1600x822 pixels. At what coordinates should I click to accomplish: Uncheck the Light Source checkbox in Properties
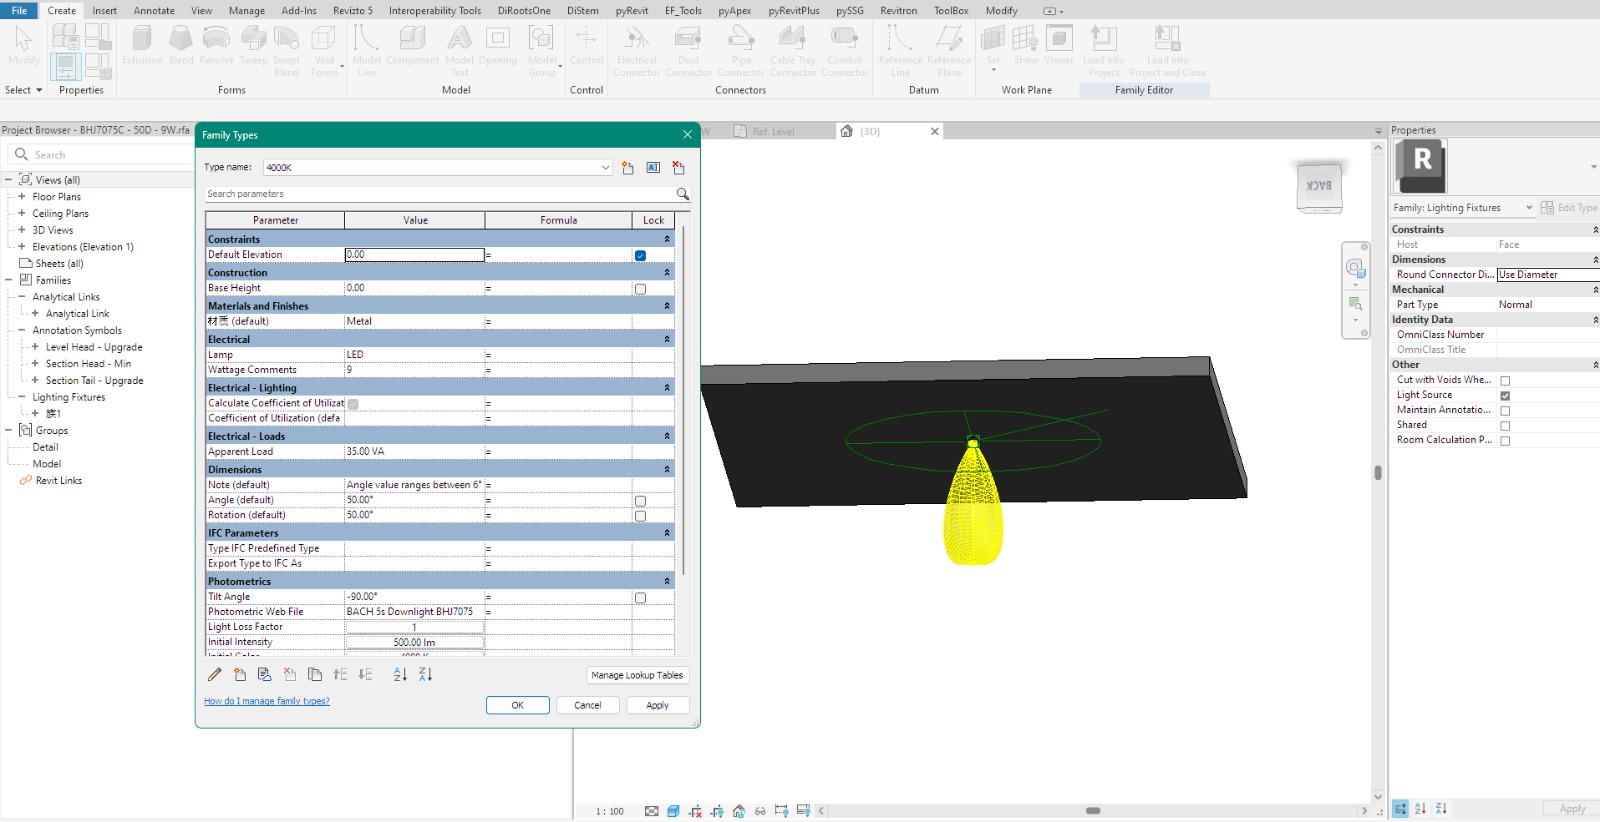click(1505, 396)
